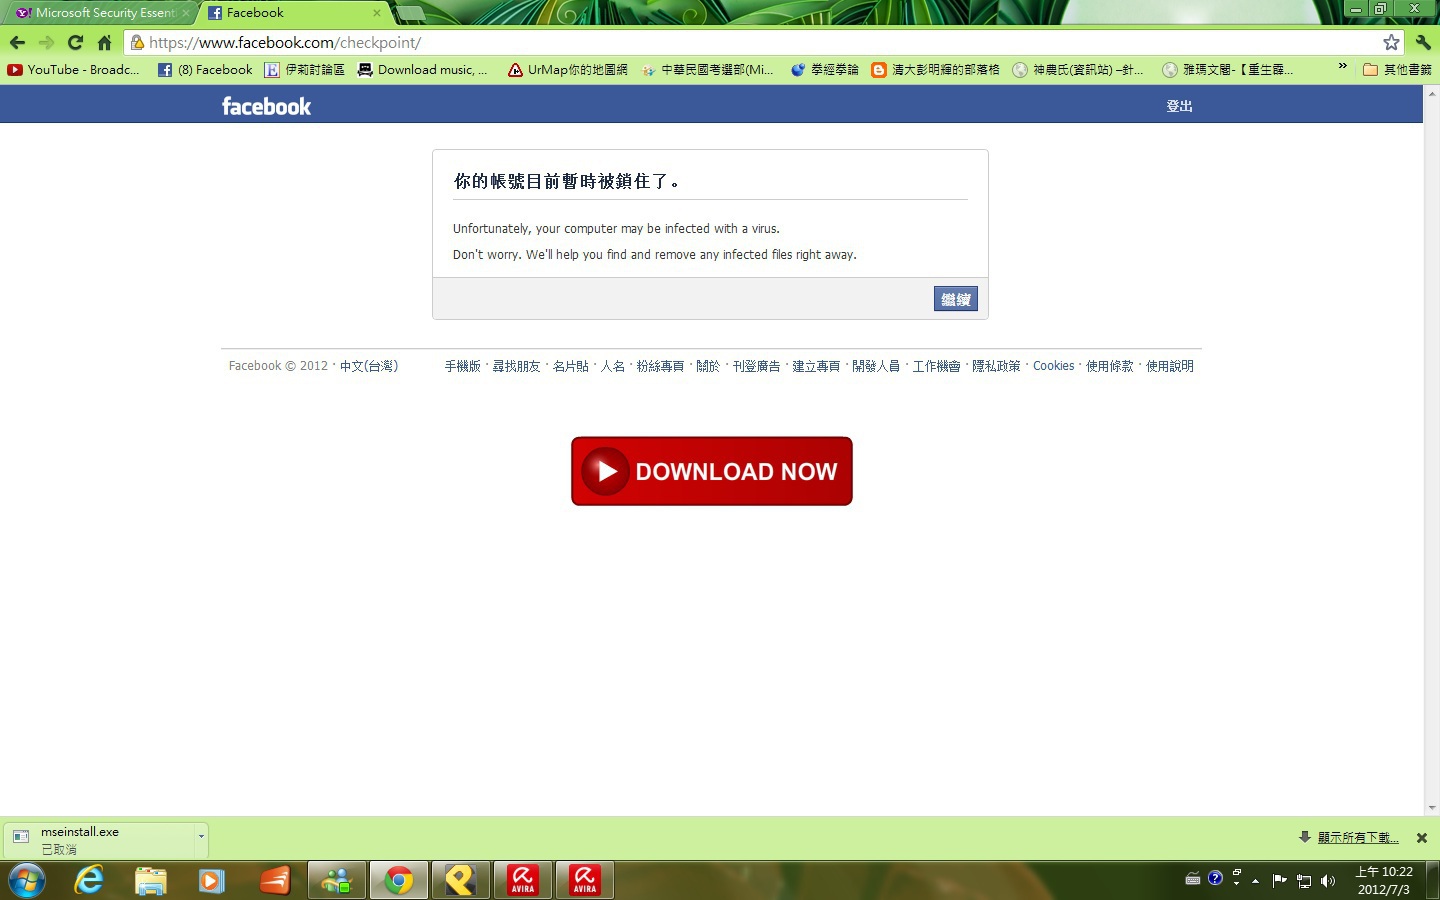The height and width of the screenshot is (900, 1440).
Task: Click the red DOWNLOAD NOW button
Action: [x=711, y=471]
